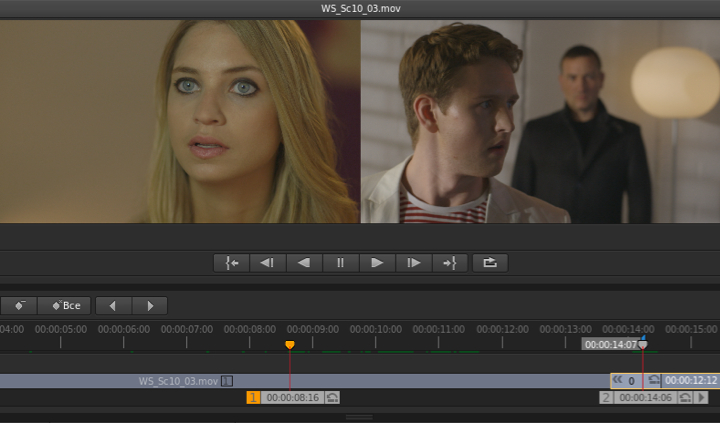Edit the 0 offset value field

(x=632, y=381)
